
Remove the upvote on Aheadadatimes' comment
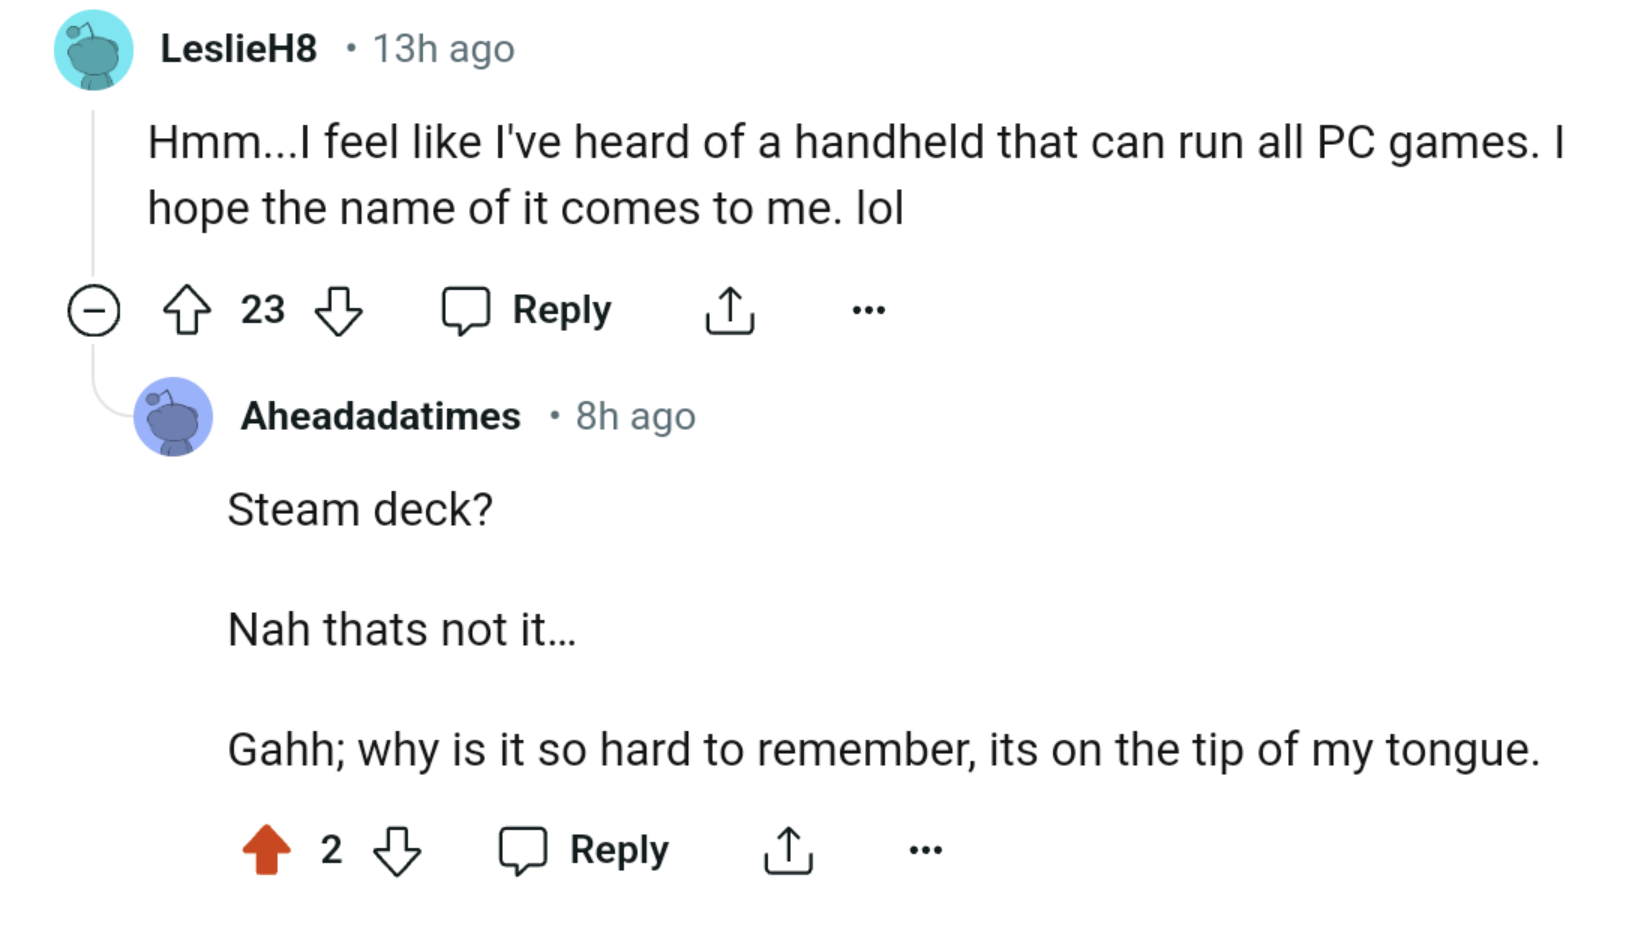pyautogui.click(x=263, y=850)
